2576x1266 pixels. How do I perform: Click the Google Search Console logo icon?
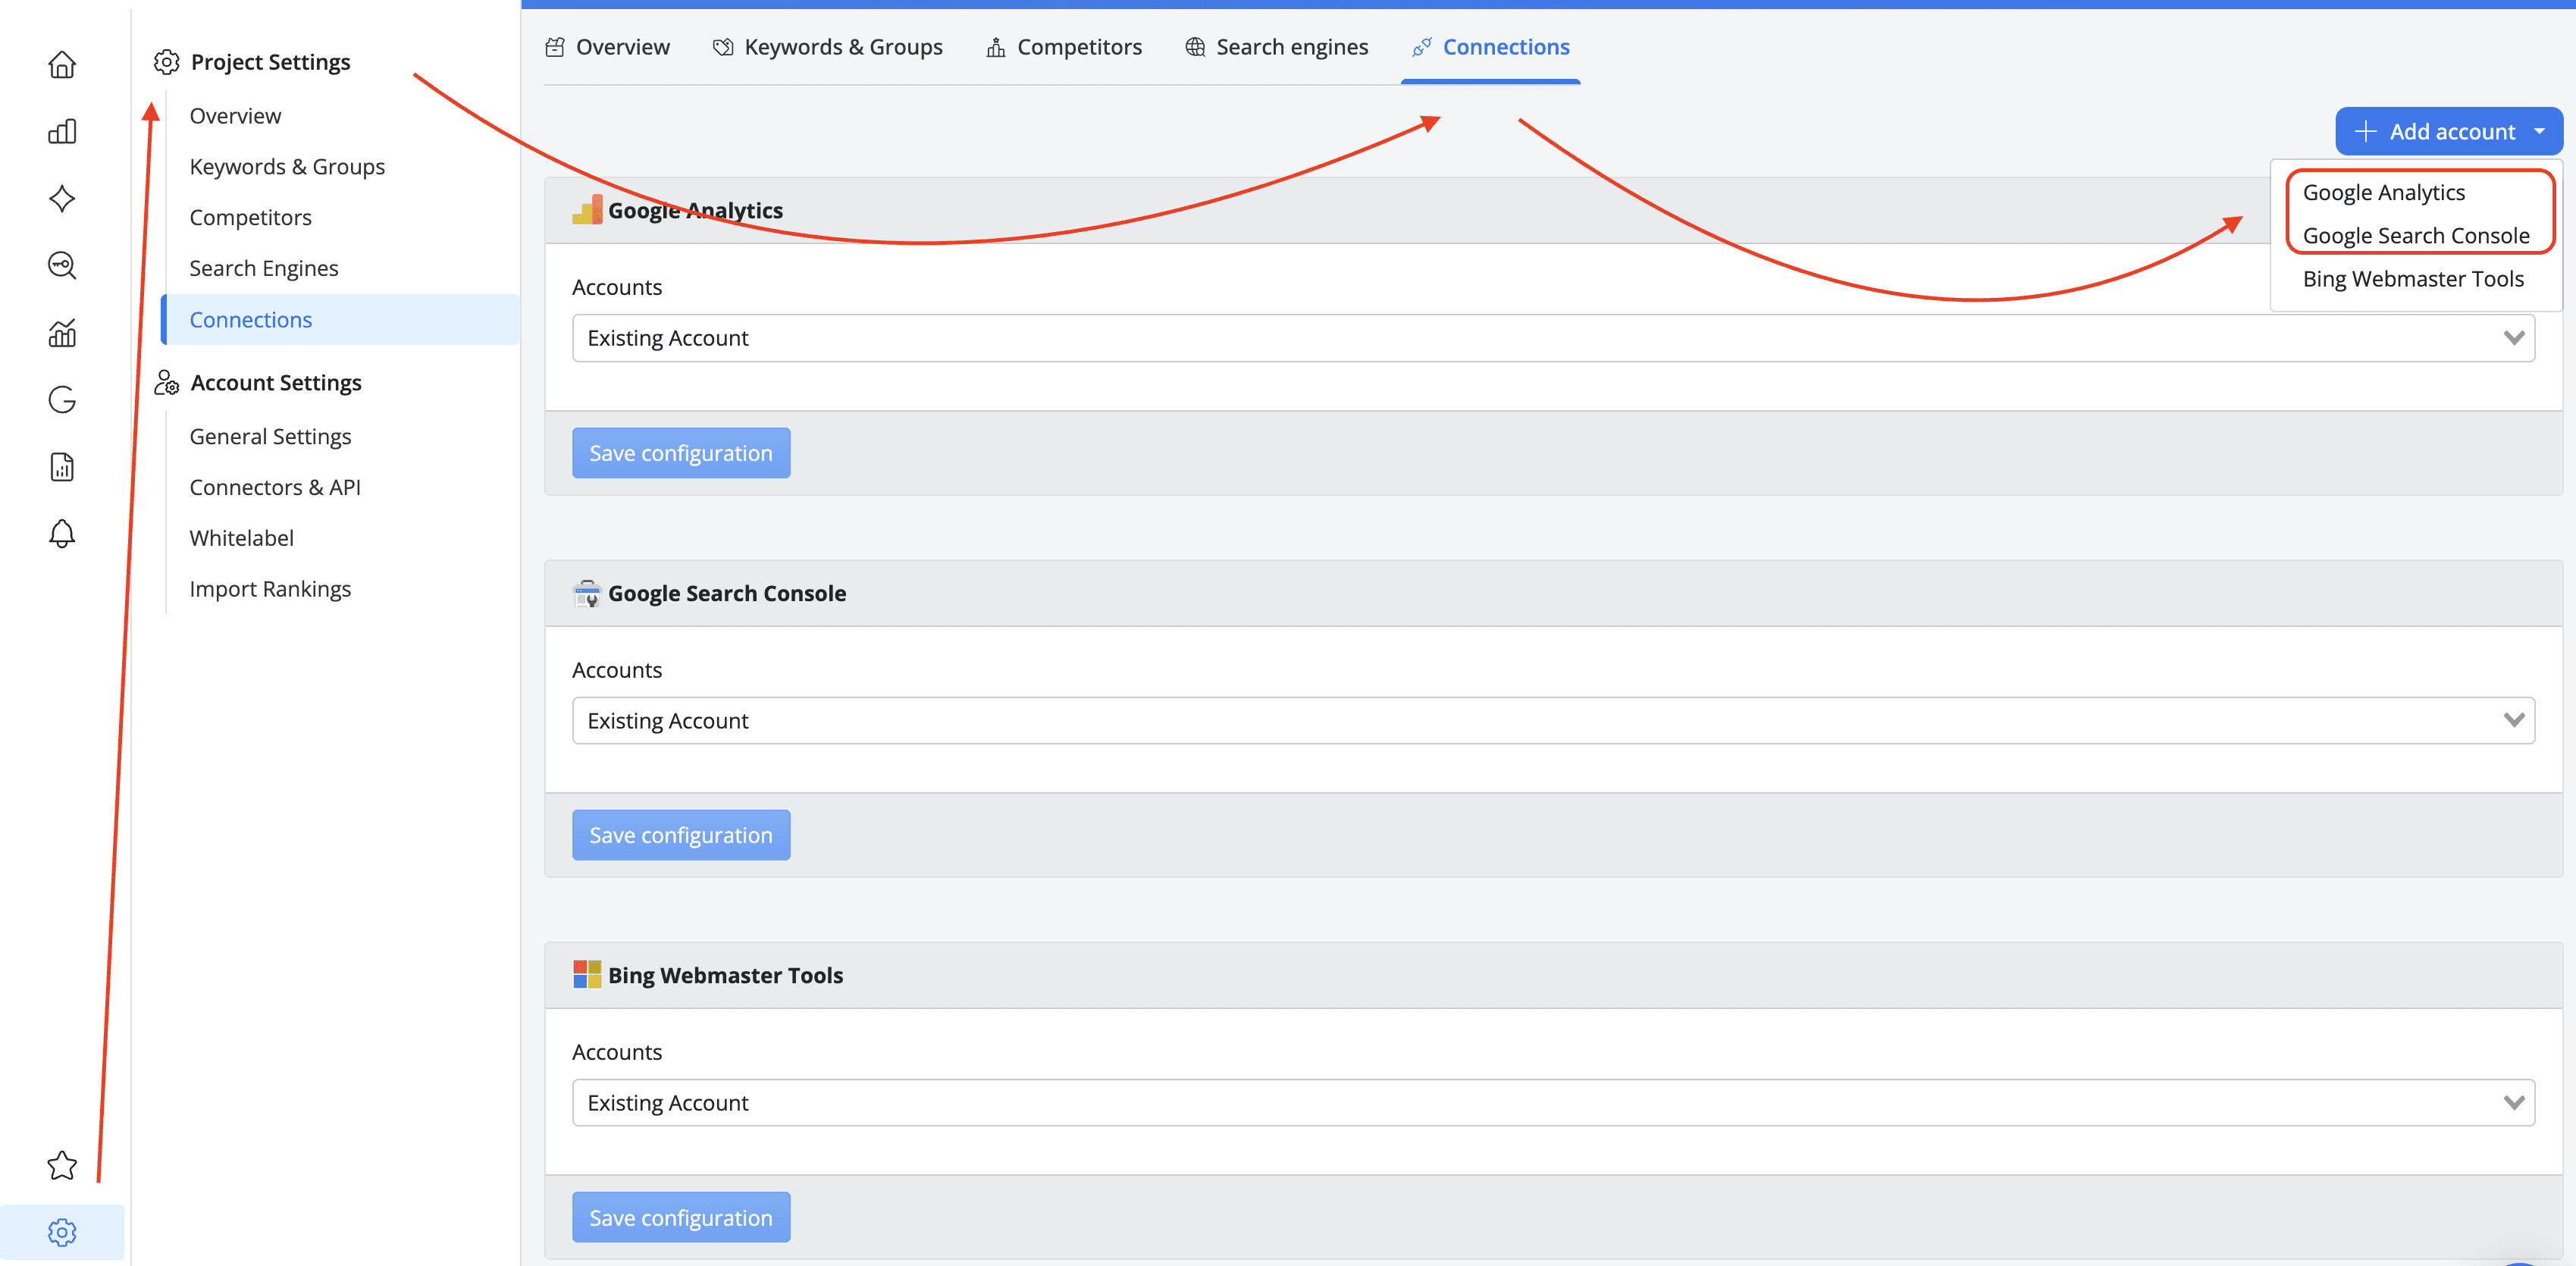pos(587,593)
